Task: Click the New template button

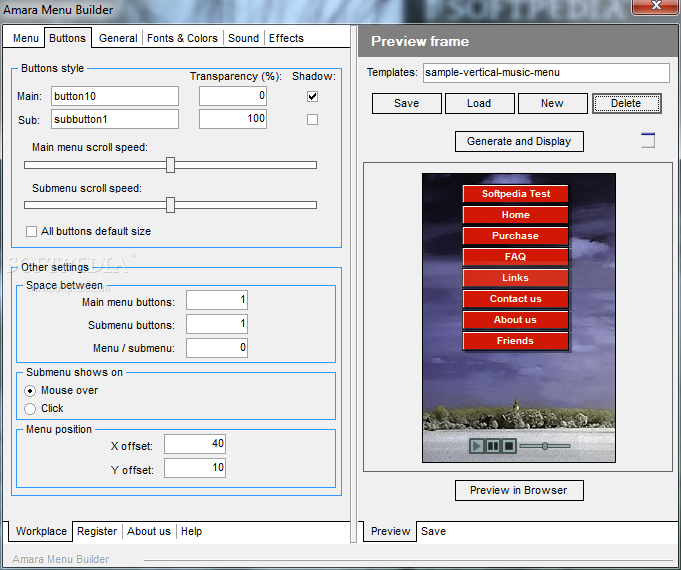Action: click(552, 103)
